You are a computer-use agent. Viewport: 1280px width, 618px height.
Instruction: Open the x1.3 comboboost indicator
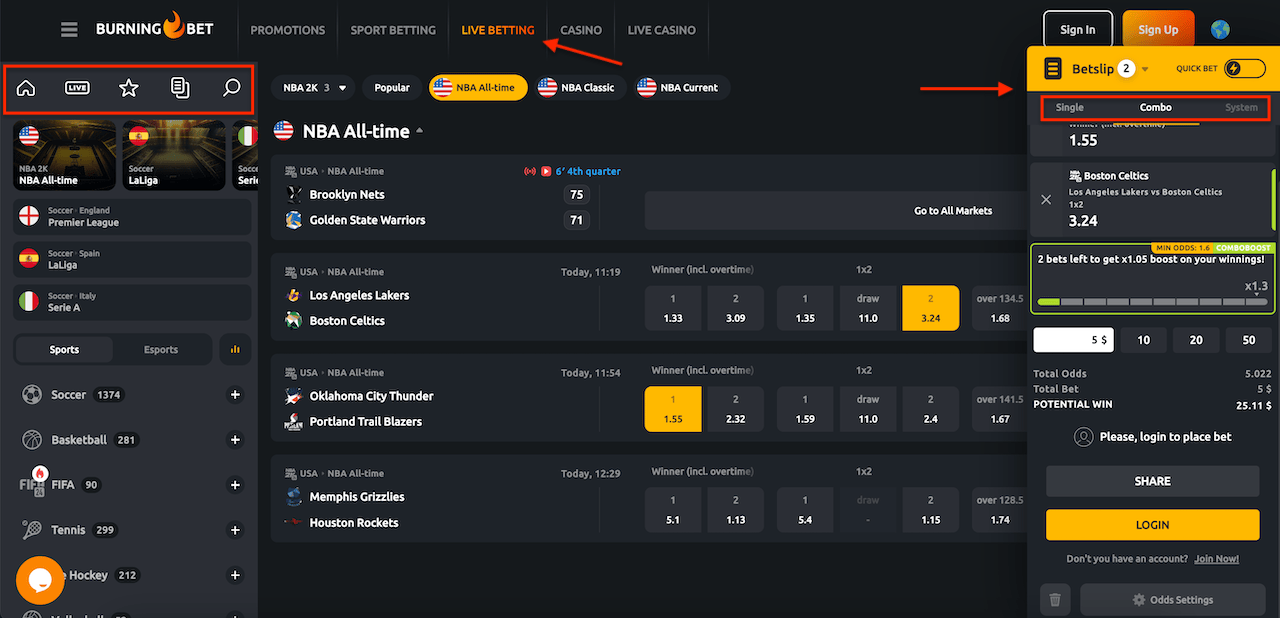1255,287
